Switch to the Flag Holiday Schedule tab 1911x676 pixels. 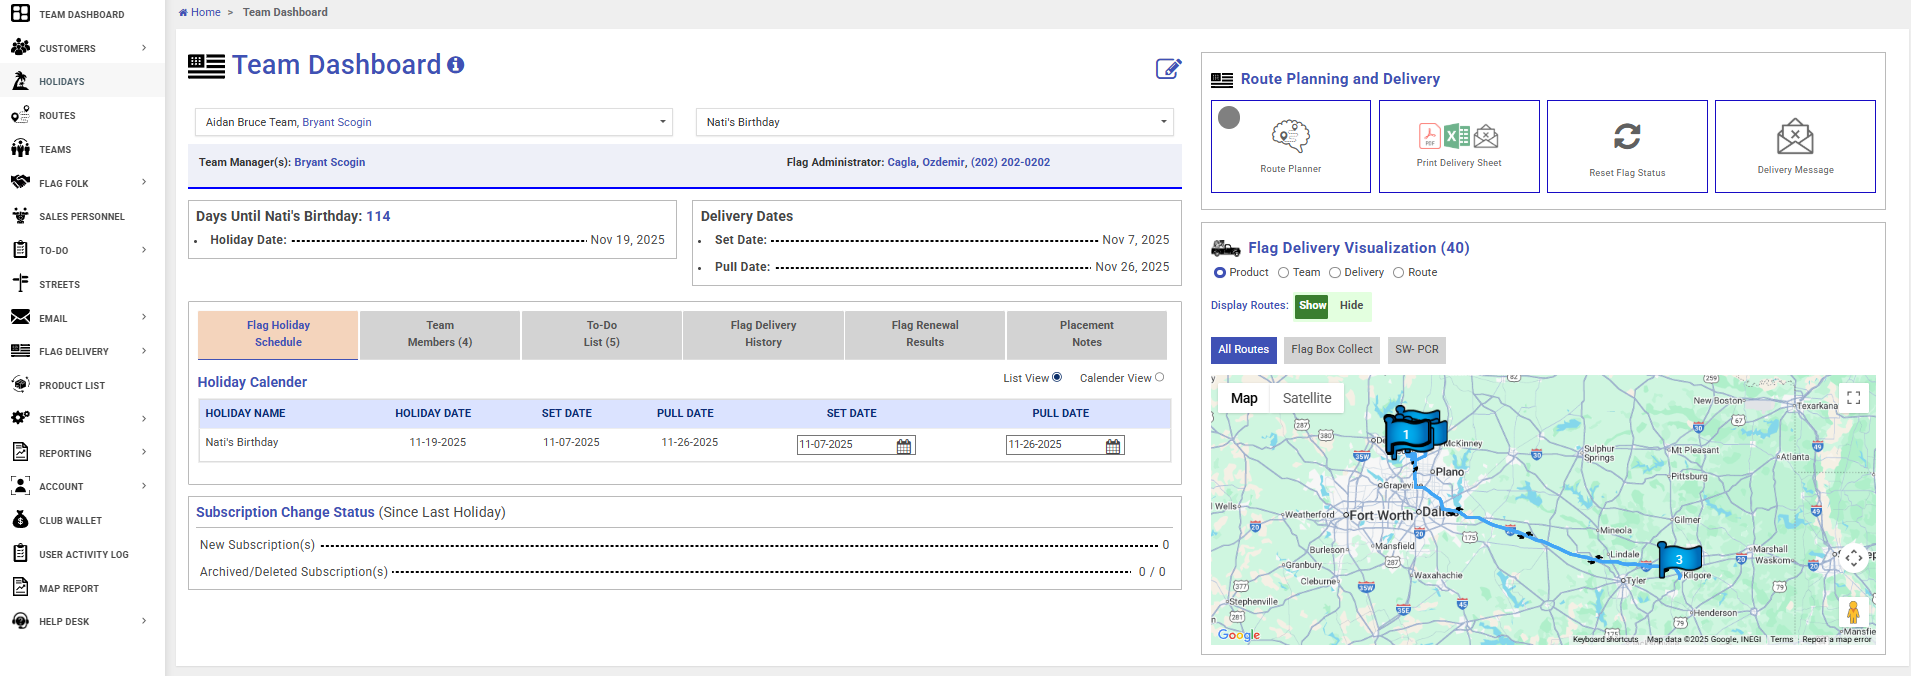coord(278,335)
